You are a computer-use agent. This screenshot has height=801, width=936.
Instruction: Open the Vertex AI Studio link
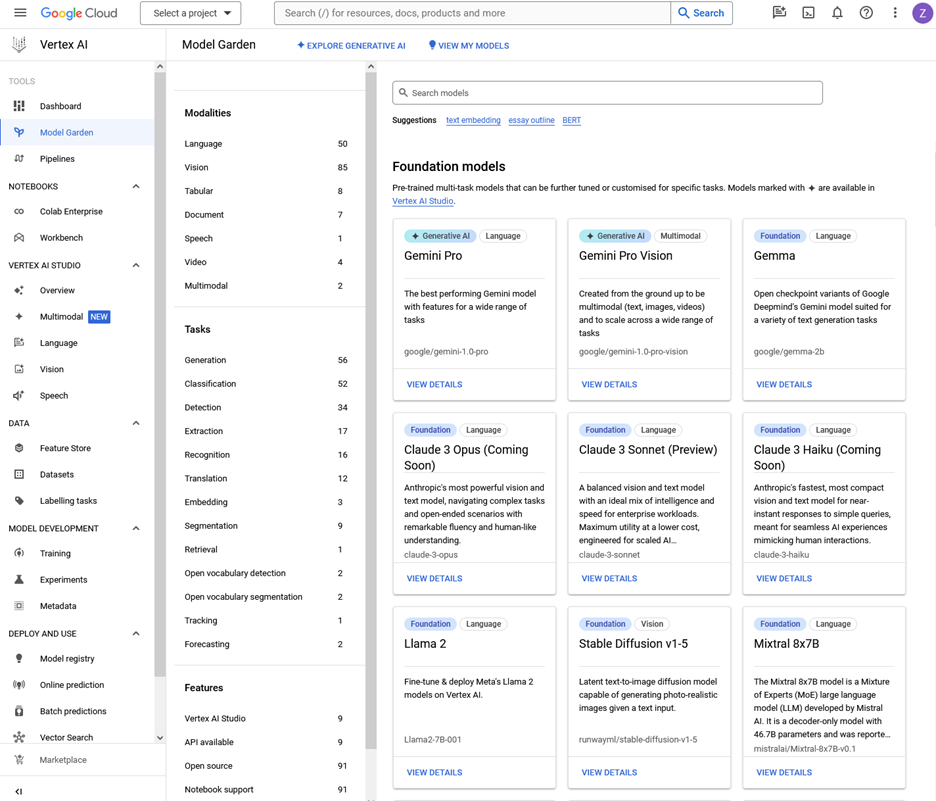tap(423, 201)
